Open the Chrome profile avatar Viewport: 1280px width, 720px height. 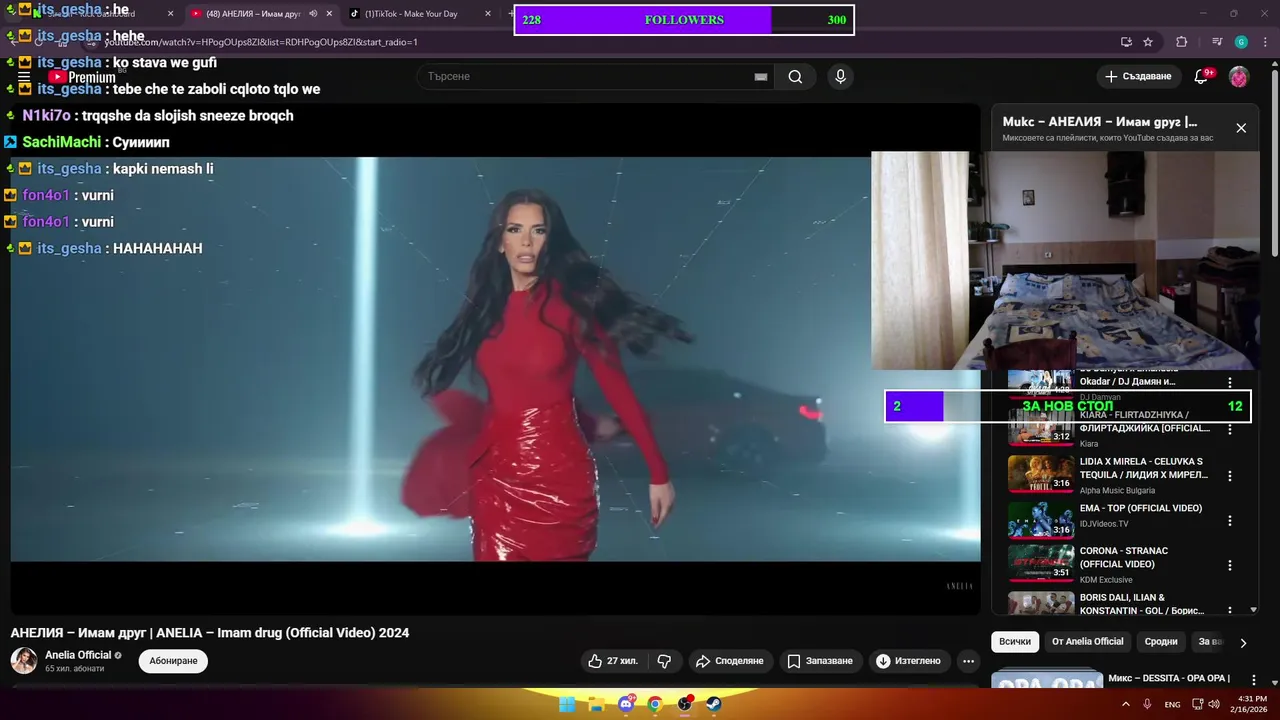(1241, 42)
